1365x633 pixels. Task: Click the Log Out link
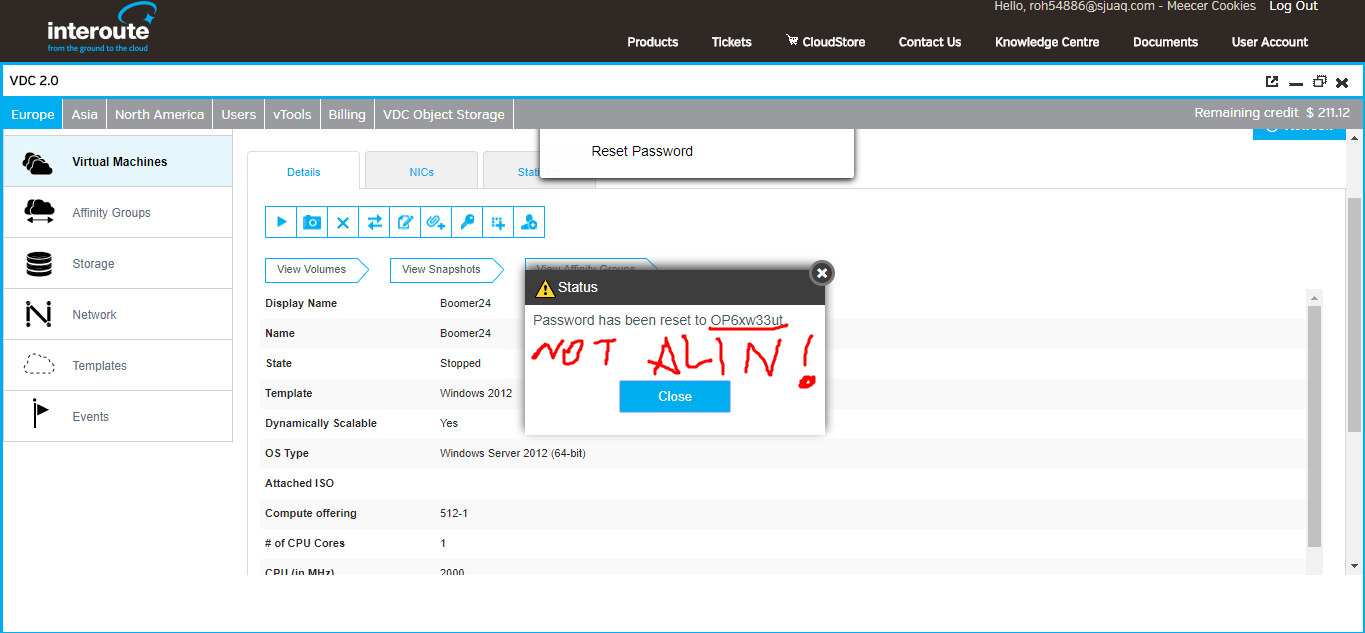point(1294,6)
